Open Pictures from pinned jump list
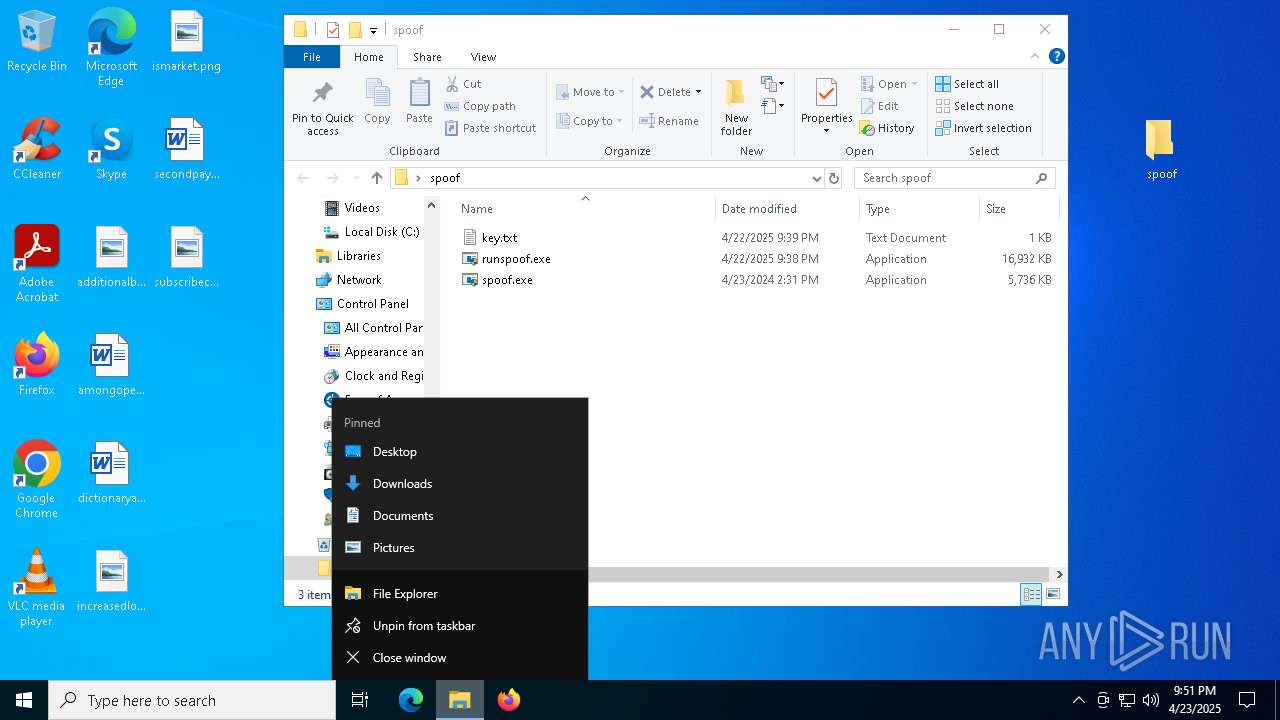The width and height of the screenshot is (1280, 720). click(460, 548)
